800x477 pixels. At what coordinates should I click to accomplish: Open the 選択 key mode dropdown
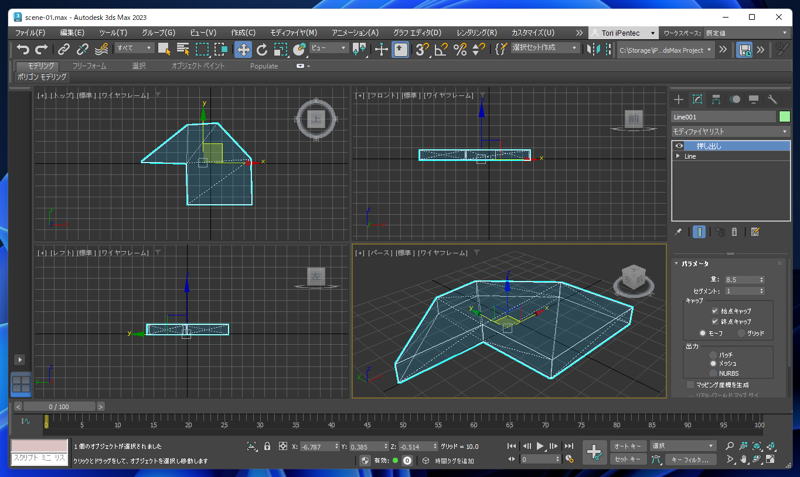682,446
